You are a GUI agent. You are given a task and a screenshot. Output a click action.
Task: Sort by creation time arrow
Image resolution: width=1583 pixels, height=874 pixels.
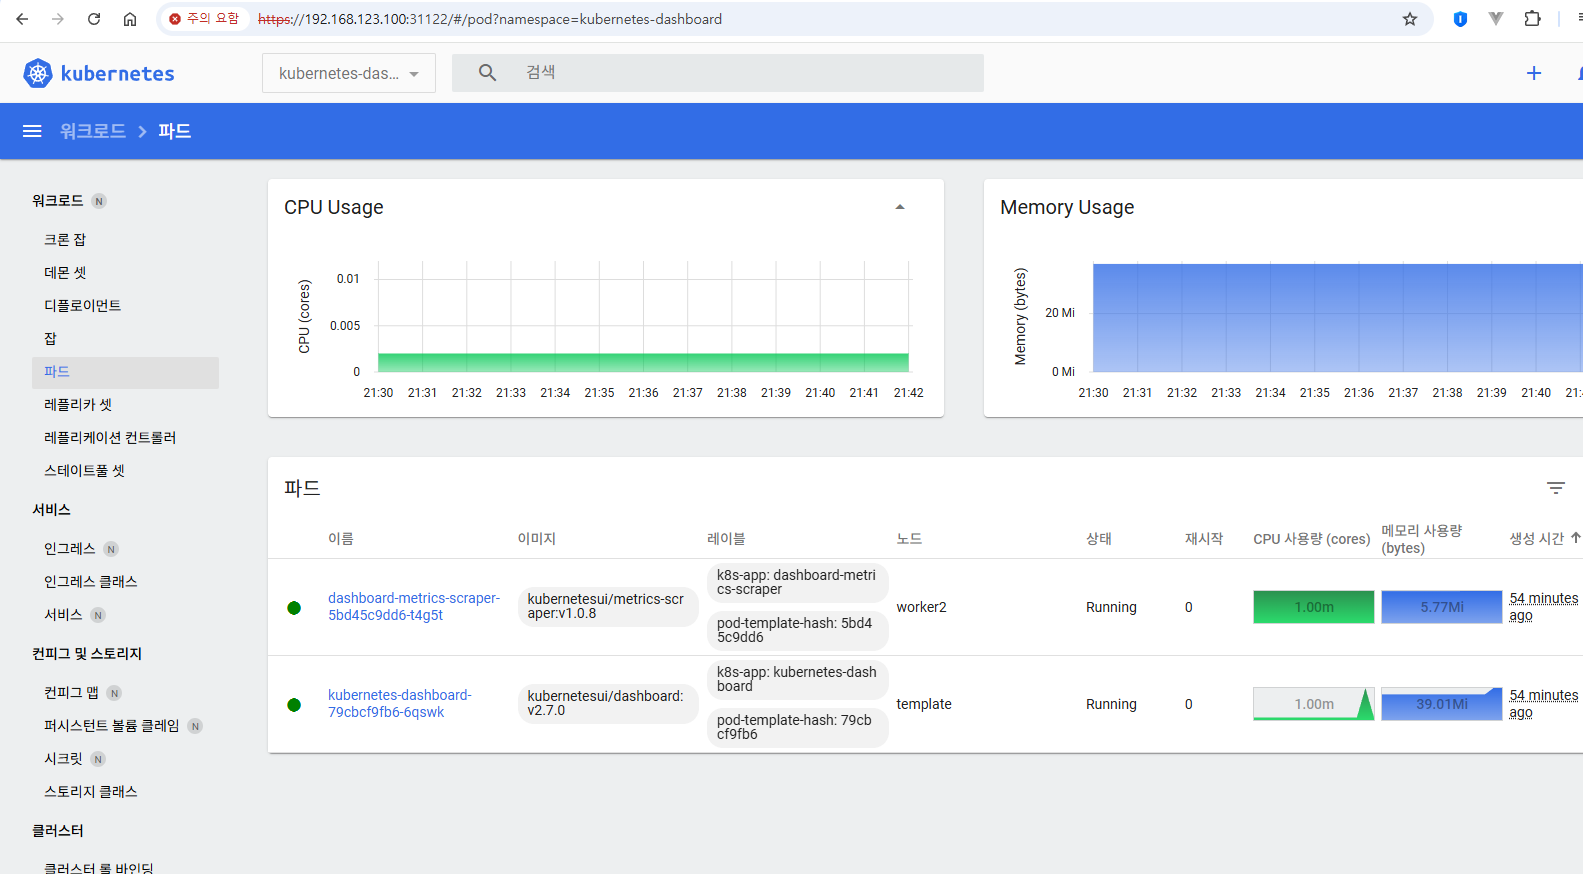coord(1575,538)
